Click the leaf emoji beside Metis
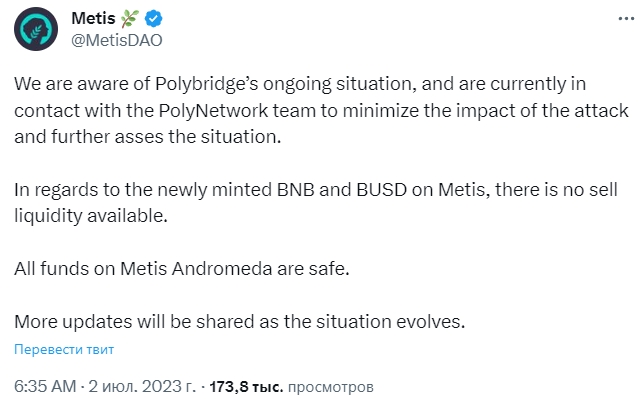Image resolution: width=644 pixels, height=399 pixels. [130, 18]
